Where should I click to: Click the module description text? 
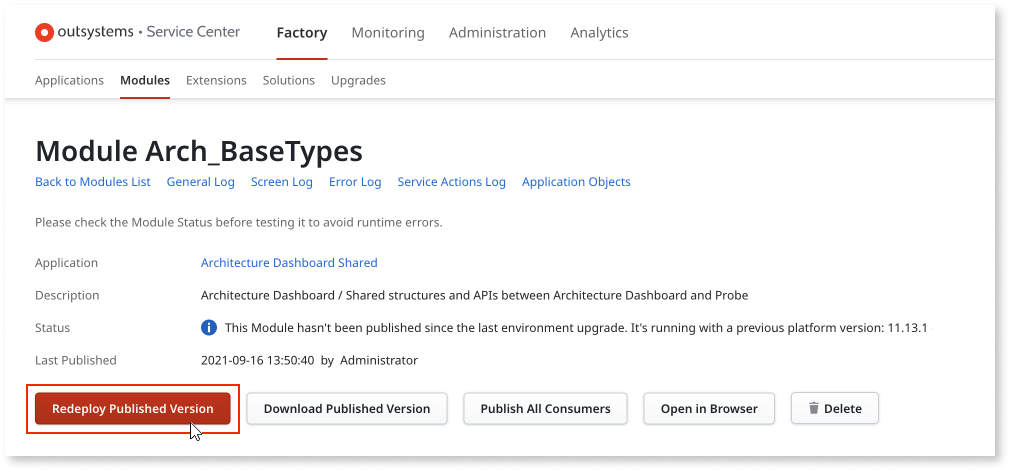[475, 296]
